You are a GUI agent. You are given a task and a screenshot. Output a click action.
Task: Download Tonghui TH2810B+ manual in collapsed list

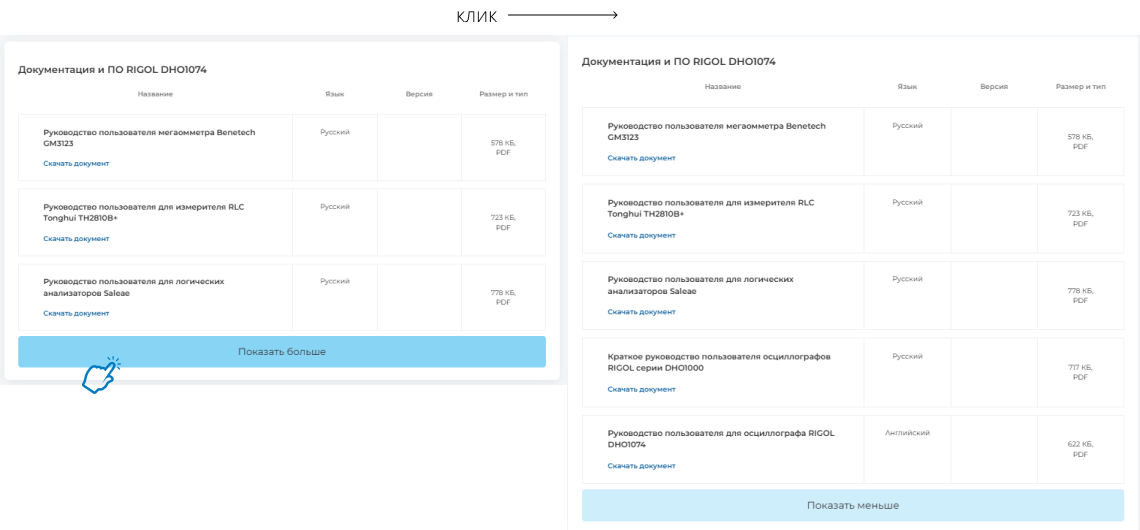(76, 239)
